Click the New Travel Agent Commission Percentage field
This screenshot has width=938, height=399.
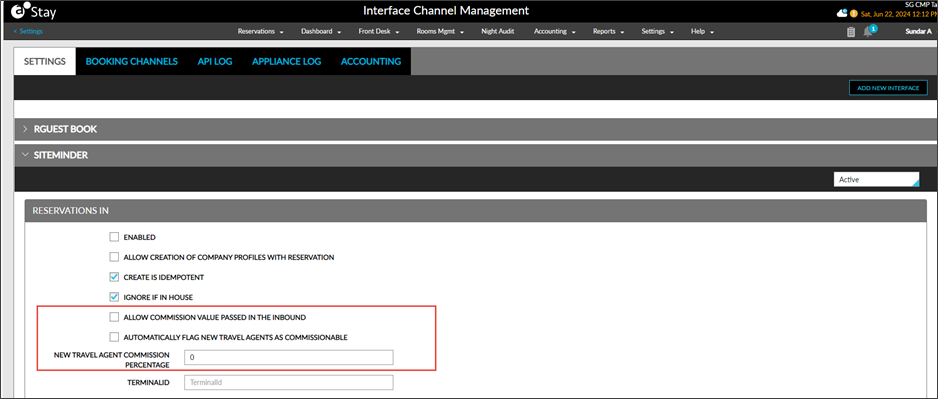click(288, 358)
